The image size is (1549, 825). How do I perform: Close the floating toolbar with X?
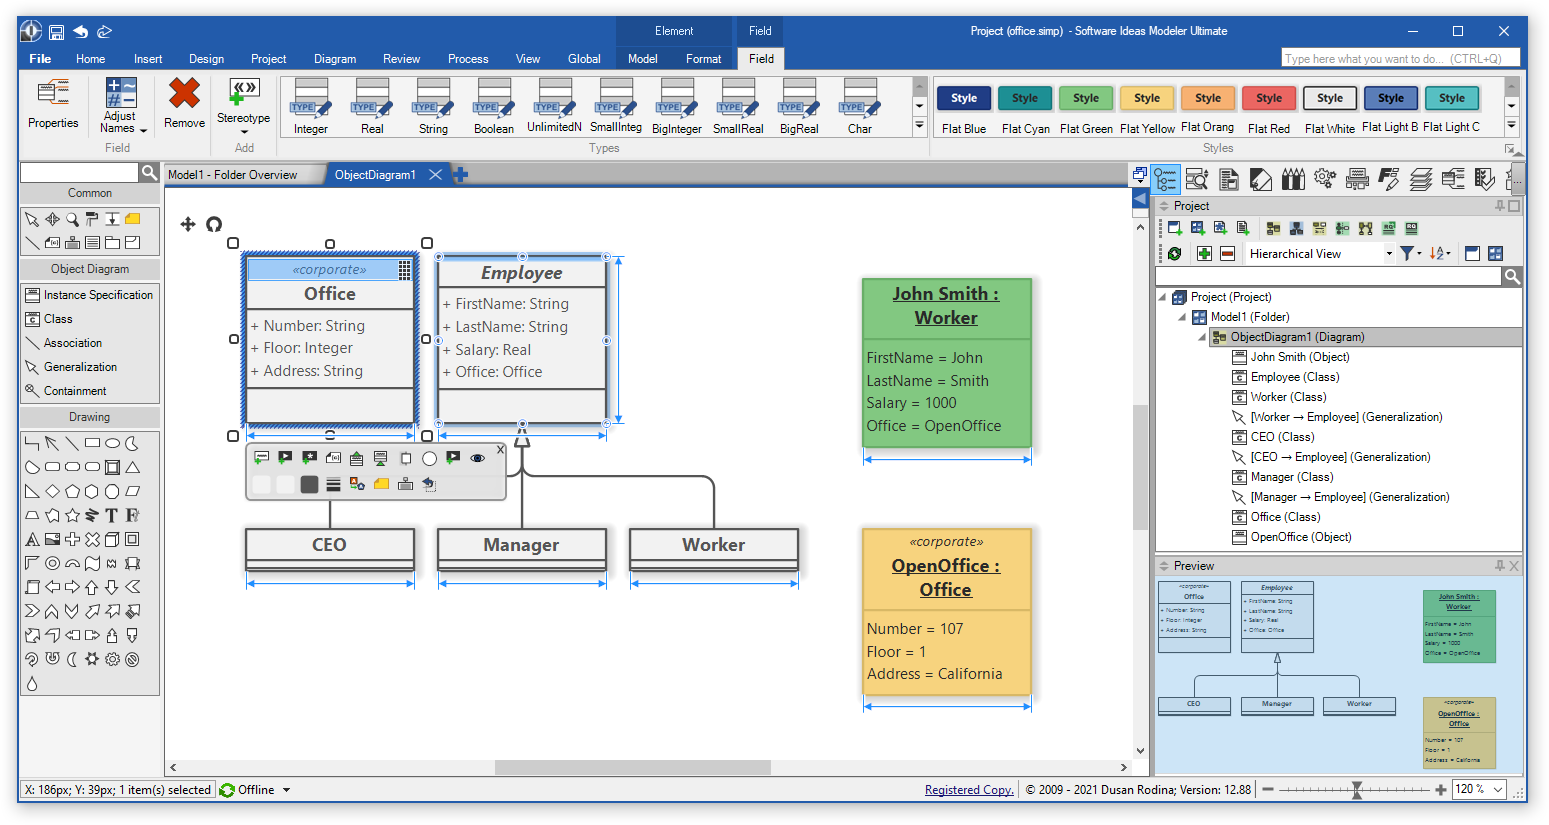click(x=500, y=450)
